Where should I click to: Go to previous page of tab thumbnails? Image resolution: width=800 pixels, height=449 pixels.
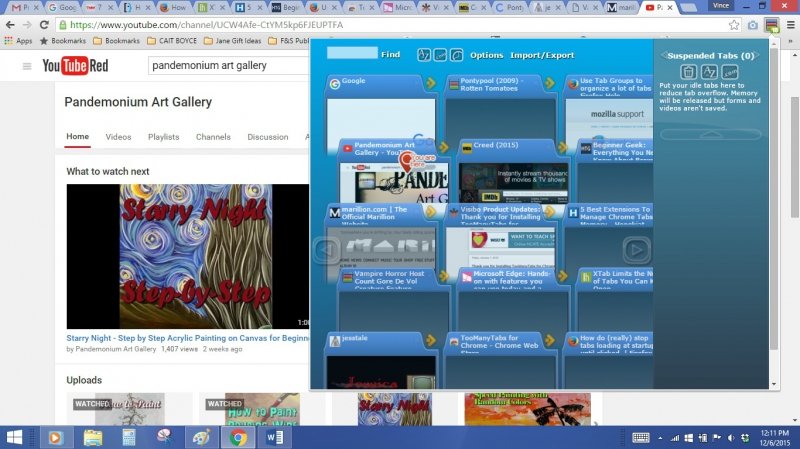pyautogui.click(x=327, y=250)
